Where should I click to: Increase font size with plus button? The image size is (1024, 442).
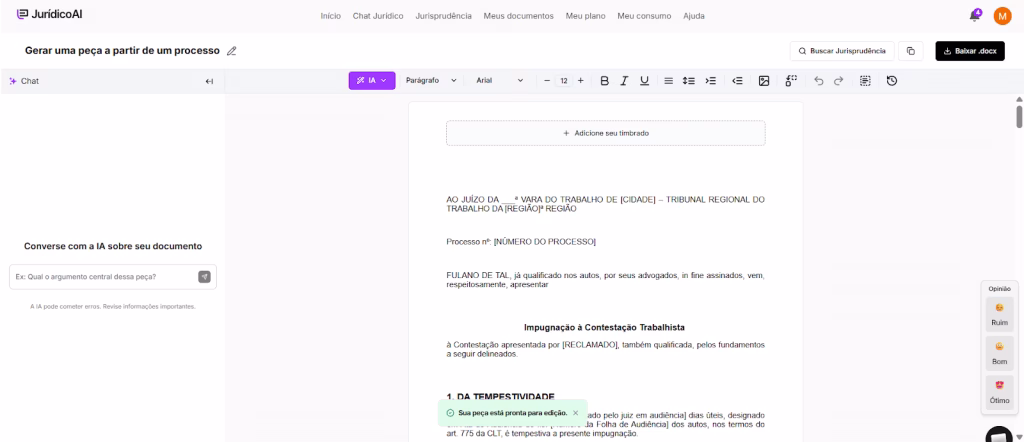click(x=581, y=81)
